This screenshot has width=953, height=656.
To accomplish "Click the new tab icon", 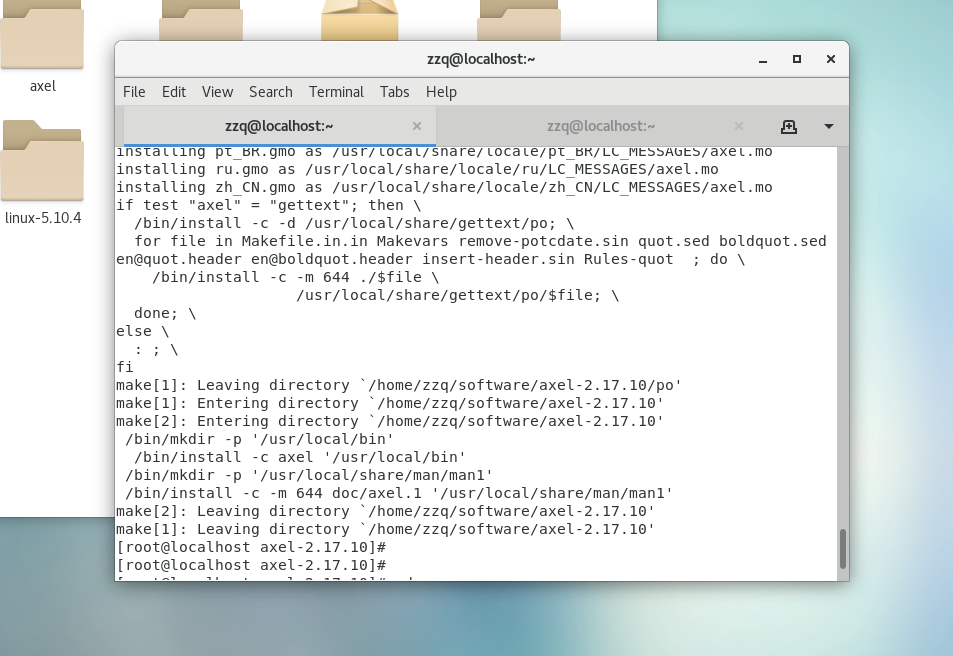I will coord(789,126).
